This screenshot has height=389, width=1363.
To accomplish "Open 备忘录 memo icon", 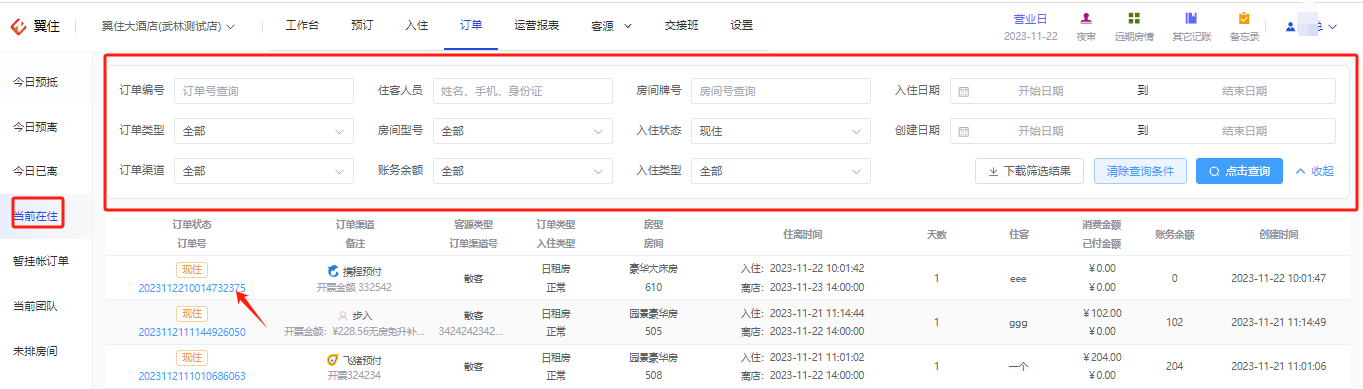I will 1244,18.
